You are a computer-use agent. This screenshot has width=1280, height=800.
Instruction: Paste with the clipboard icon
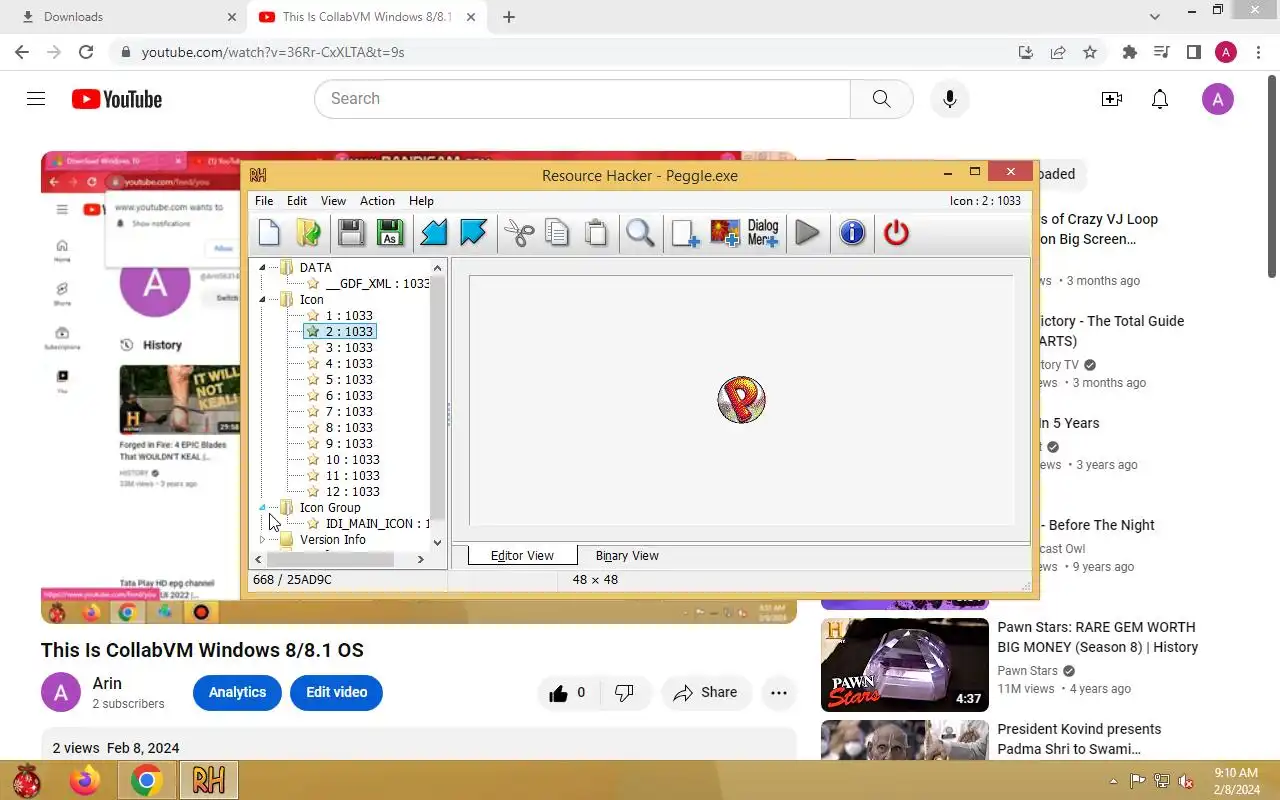(x=596, y=233)
